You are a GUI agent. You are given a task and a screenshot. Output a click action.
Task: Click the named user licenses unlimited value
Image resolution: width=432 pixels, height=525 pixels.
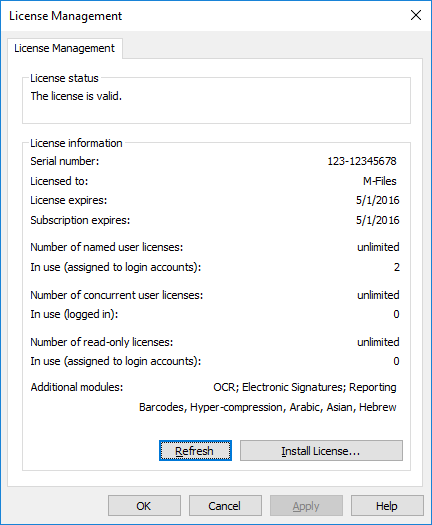click(x=378, y=247)
